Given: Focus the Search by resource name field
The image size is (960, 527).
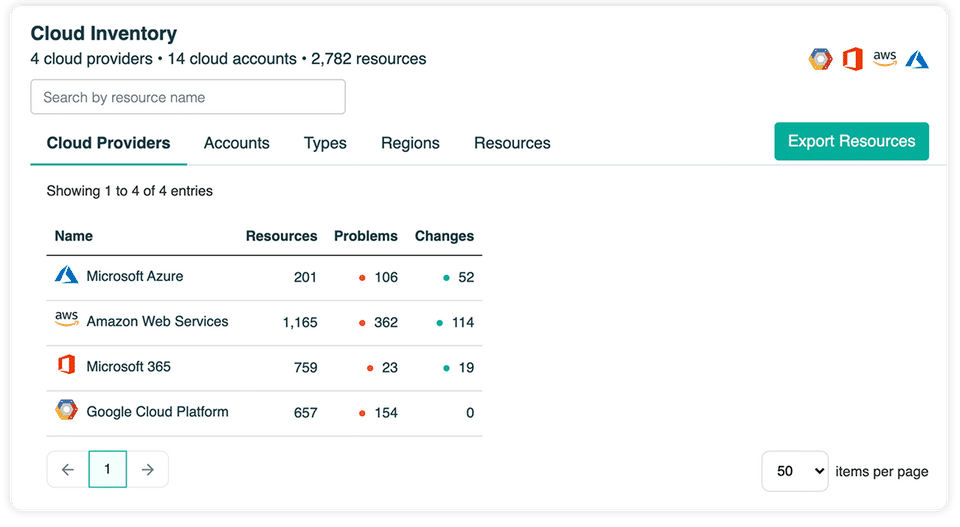Looking at the screenshot, I should [x=188, y=97].
